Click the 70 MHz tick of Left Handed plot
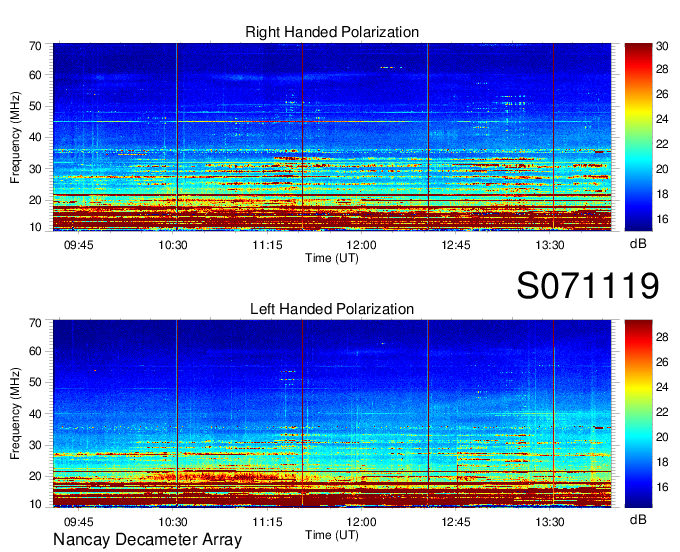 (x=35, y=323)
